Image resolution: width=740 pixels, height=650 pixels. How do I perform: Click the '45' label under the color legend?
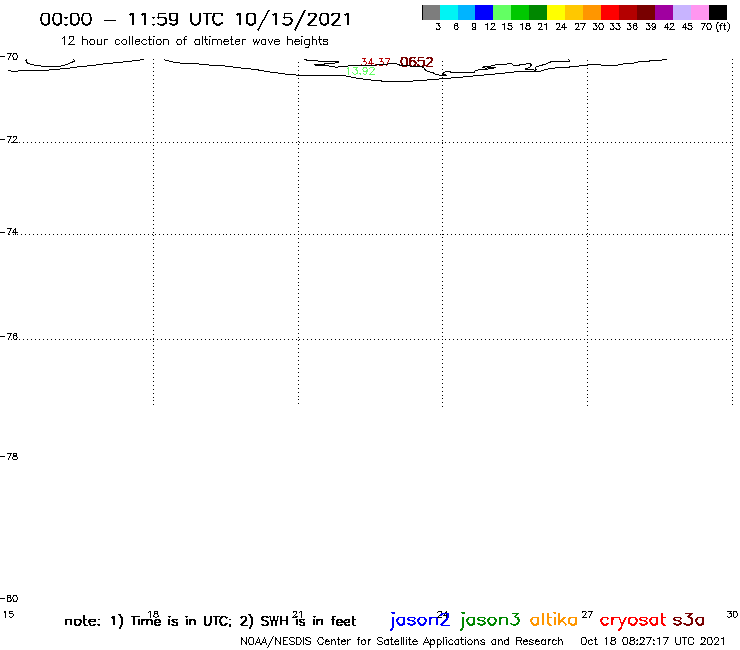tap(687, 27)
